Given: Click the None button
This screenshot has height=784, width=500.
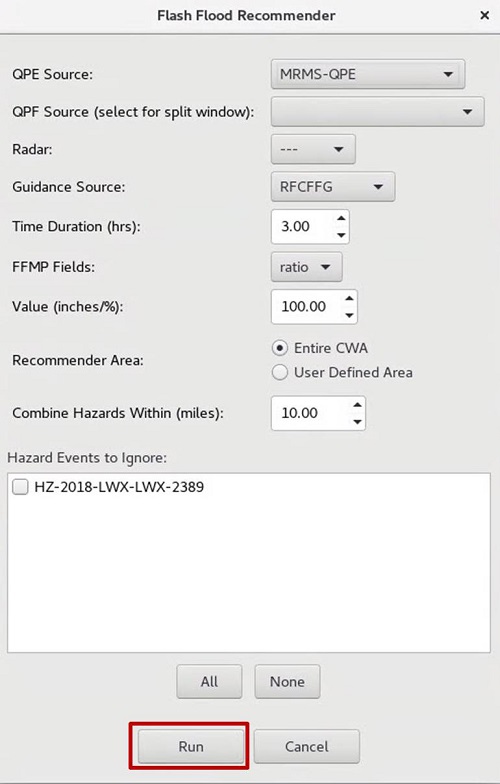Looking at the screenshot, I should point(287,682).
